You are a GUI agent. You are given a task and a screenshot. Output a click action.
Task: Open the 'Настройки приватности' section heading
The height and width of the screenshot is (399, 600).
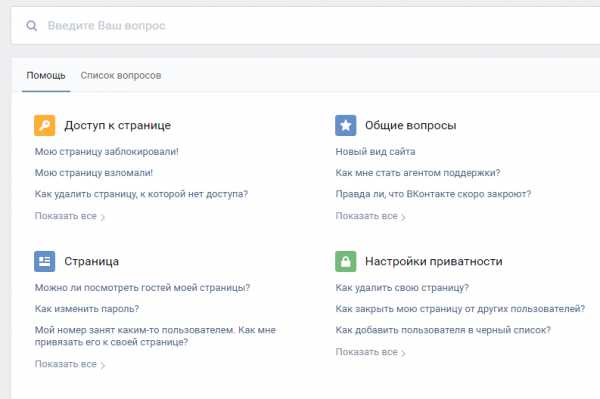coord(434,261)
